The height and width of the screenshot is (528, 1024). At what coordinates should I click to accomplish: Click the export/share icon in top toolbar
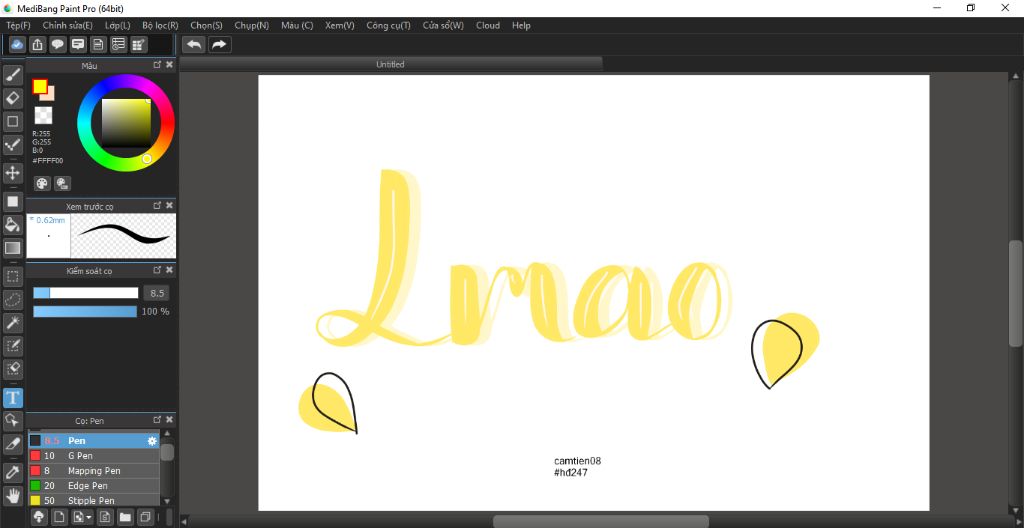coord(38,44)
